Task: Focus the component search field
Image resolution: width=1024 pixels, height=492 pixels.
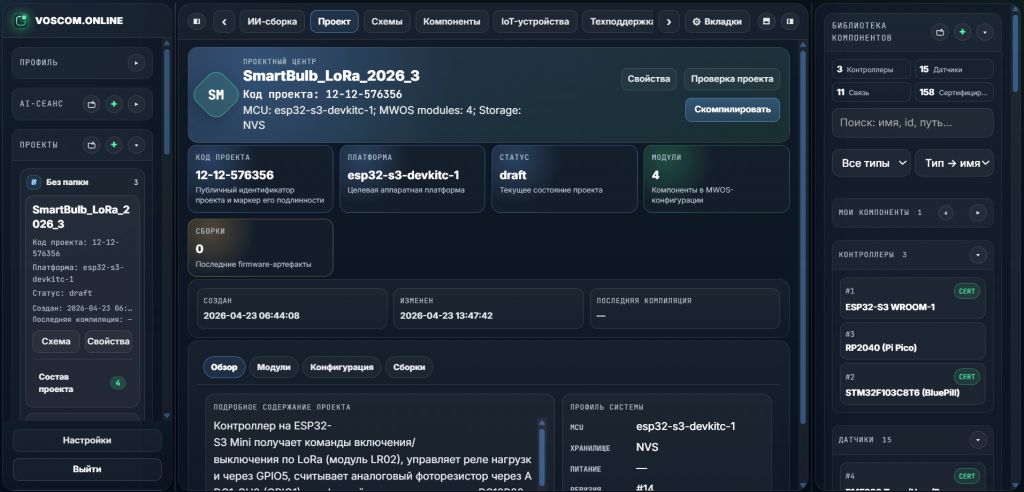Action: click(x=912, y=123)
